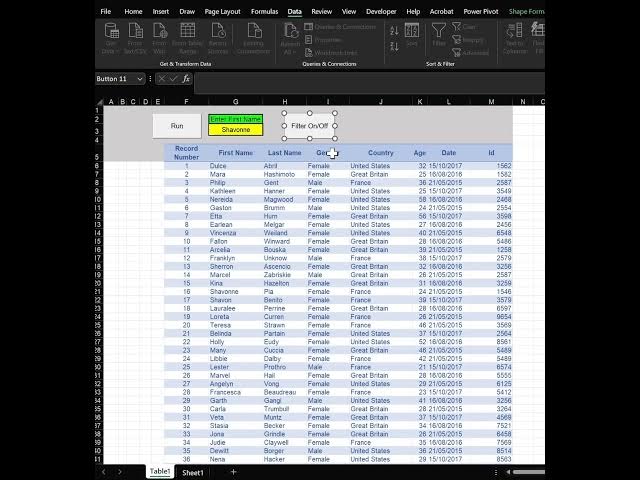This screenshot has width=640, height=480.
Task: Open connection Properties in the ribbon
Action: [323, 40]
